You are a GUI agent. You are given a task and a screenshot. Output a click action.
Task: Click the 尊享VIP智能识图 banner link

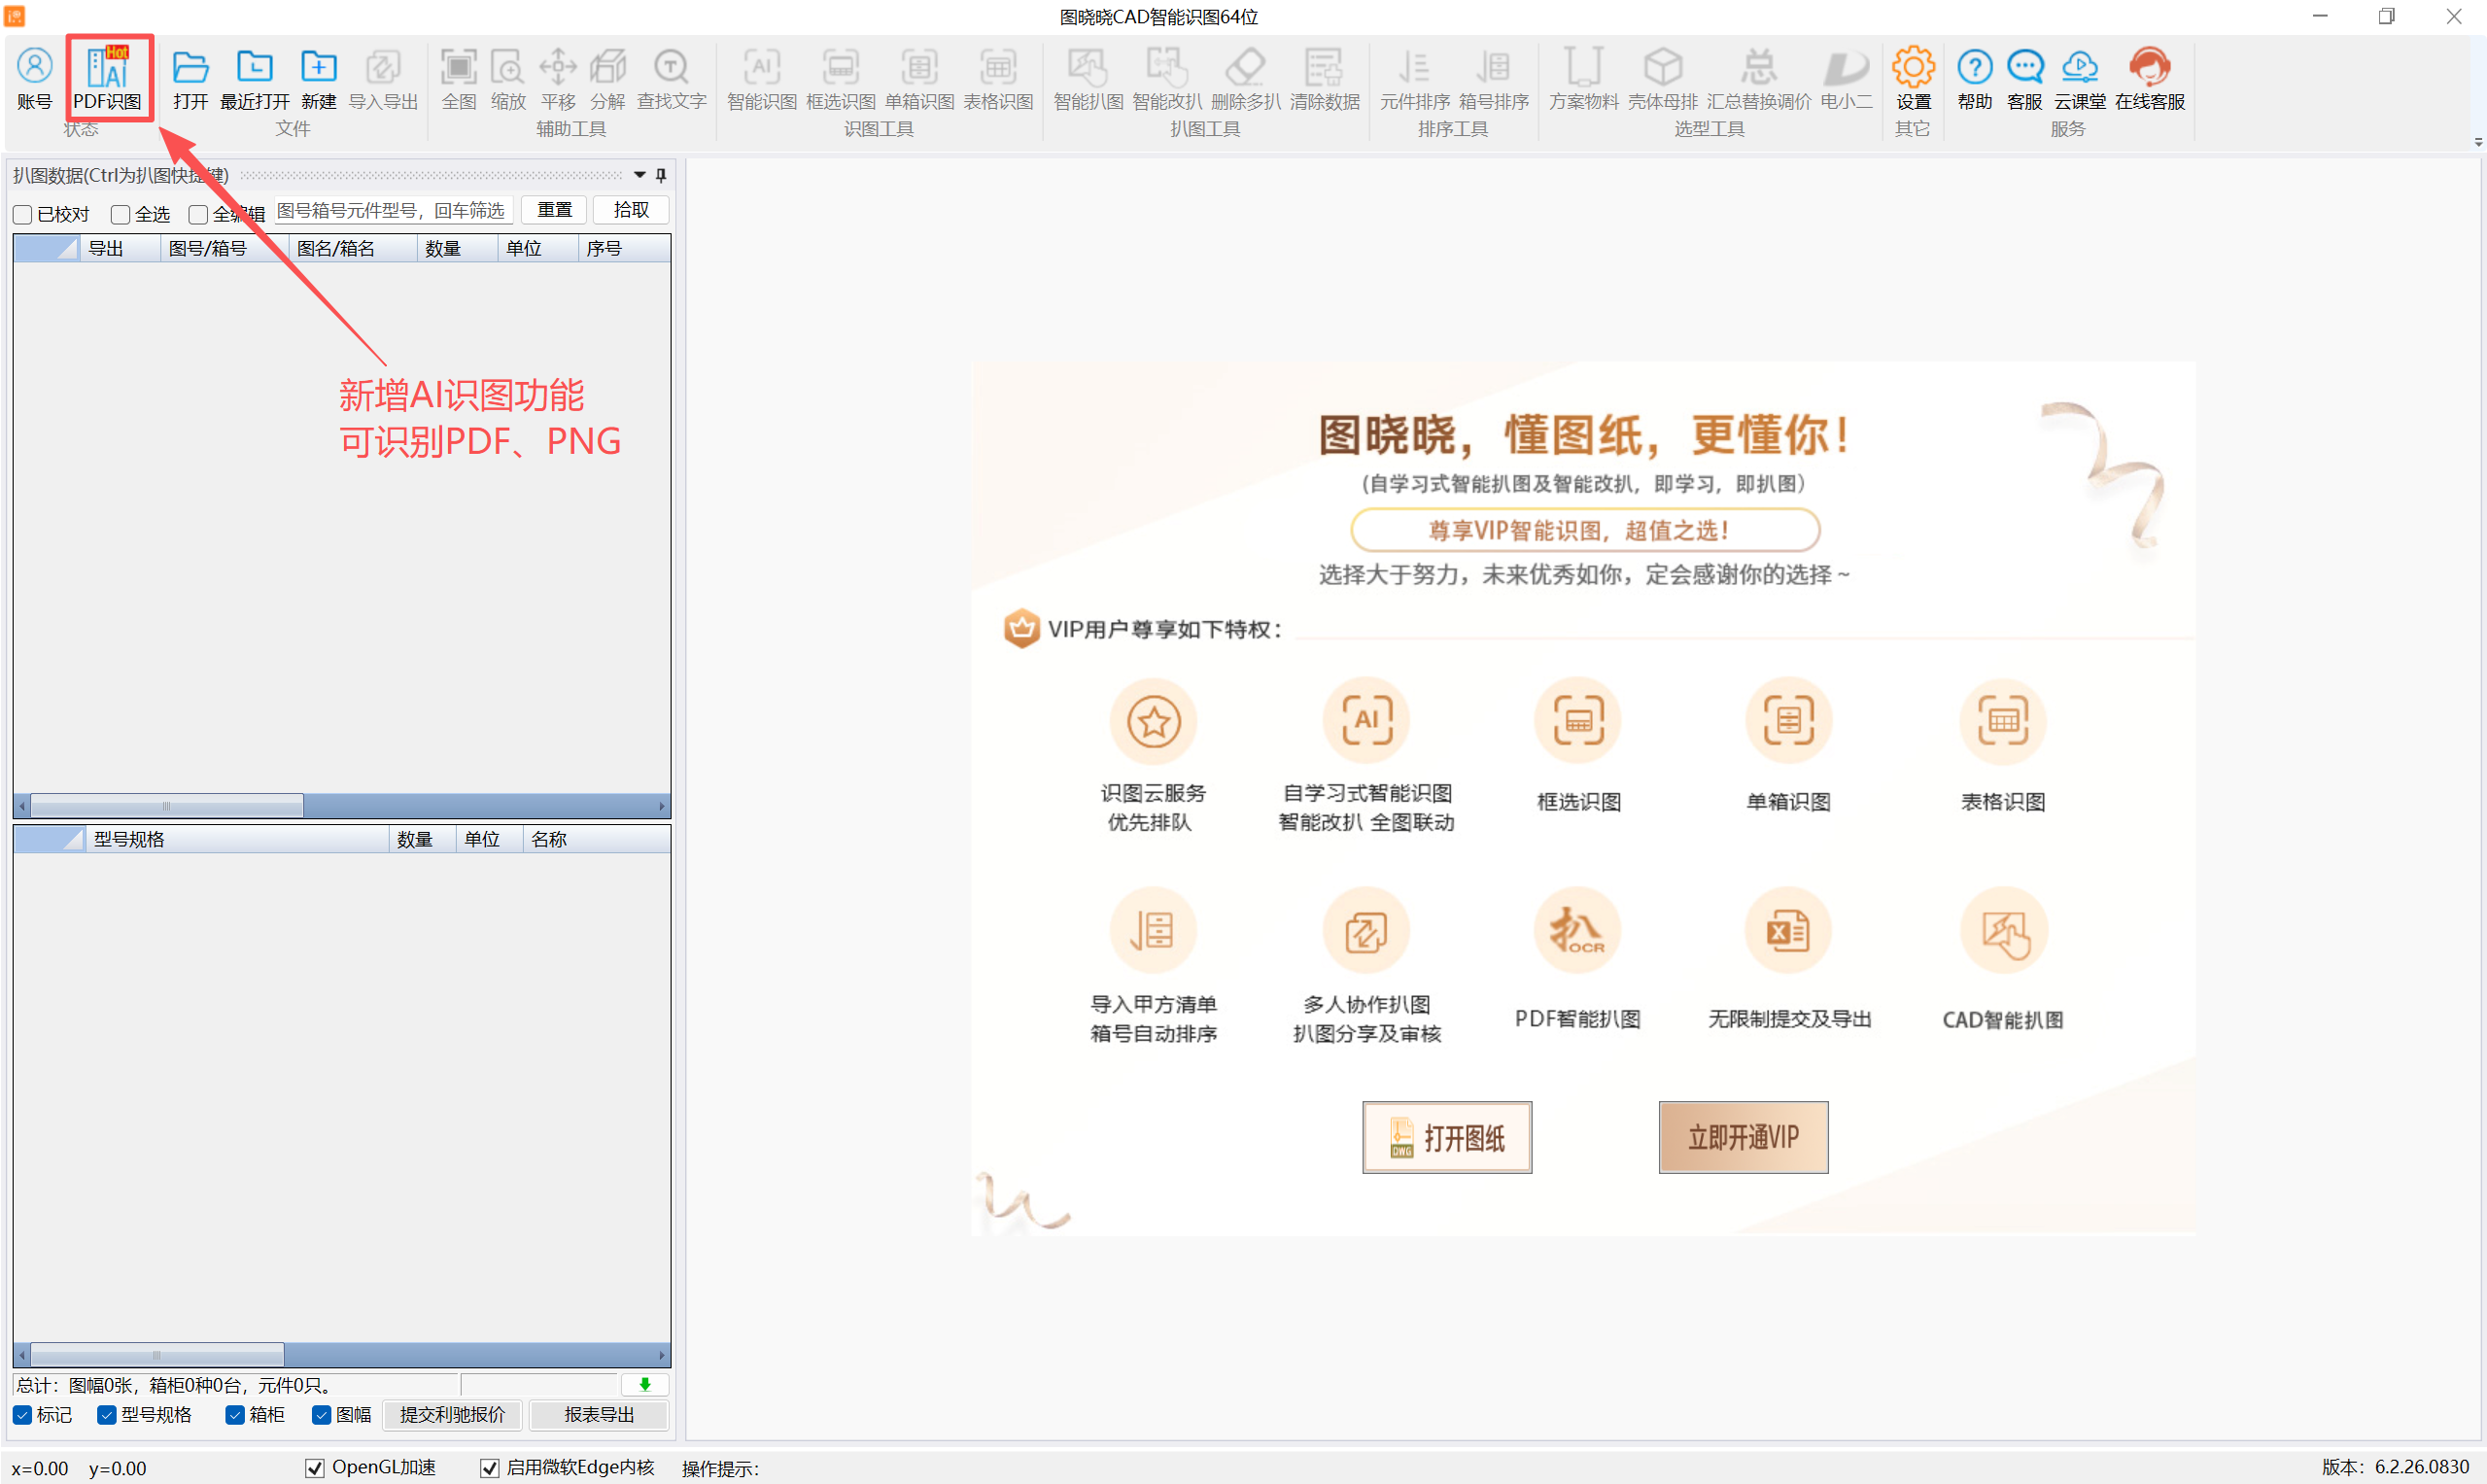(x=1584, y=530)
